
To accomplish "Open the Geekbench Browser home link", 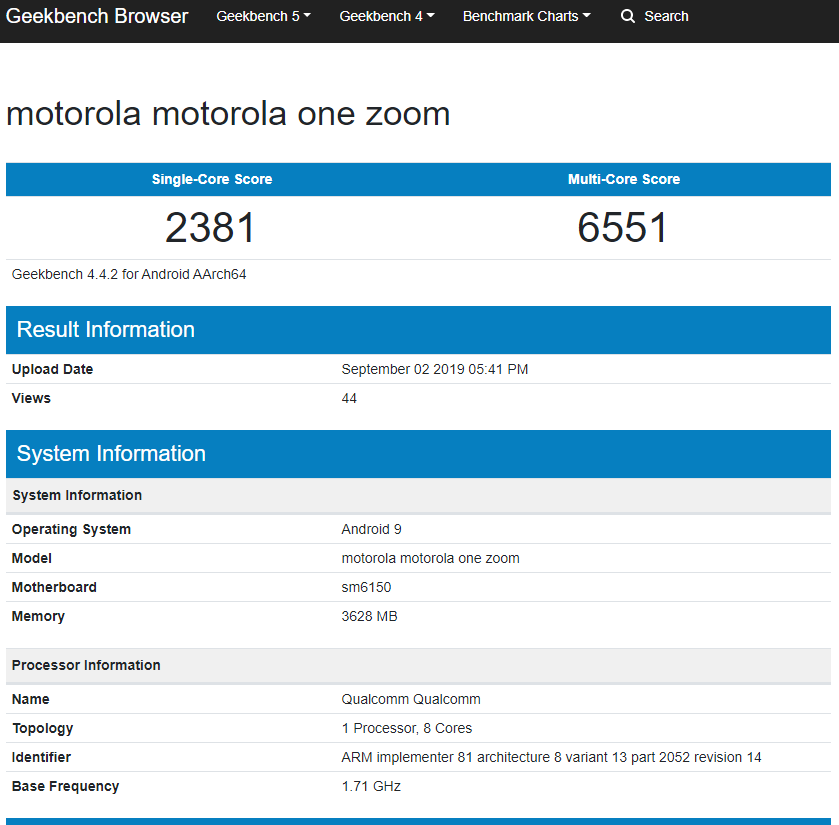I will tap(97, 17).
